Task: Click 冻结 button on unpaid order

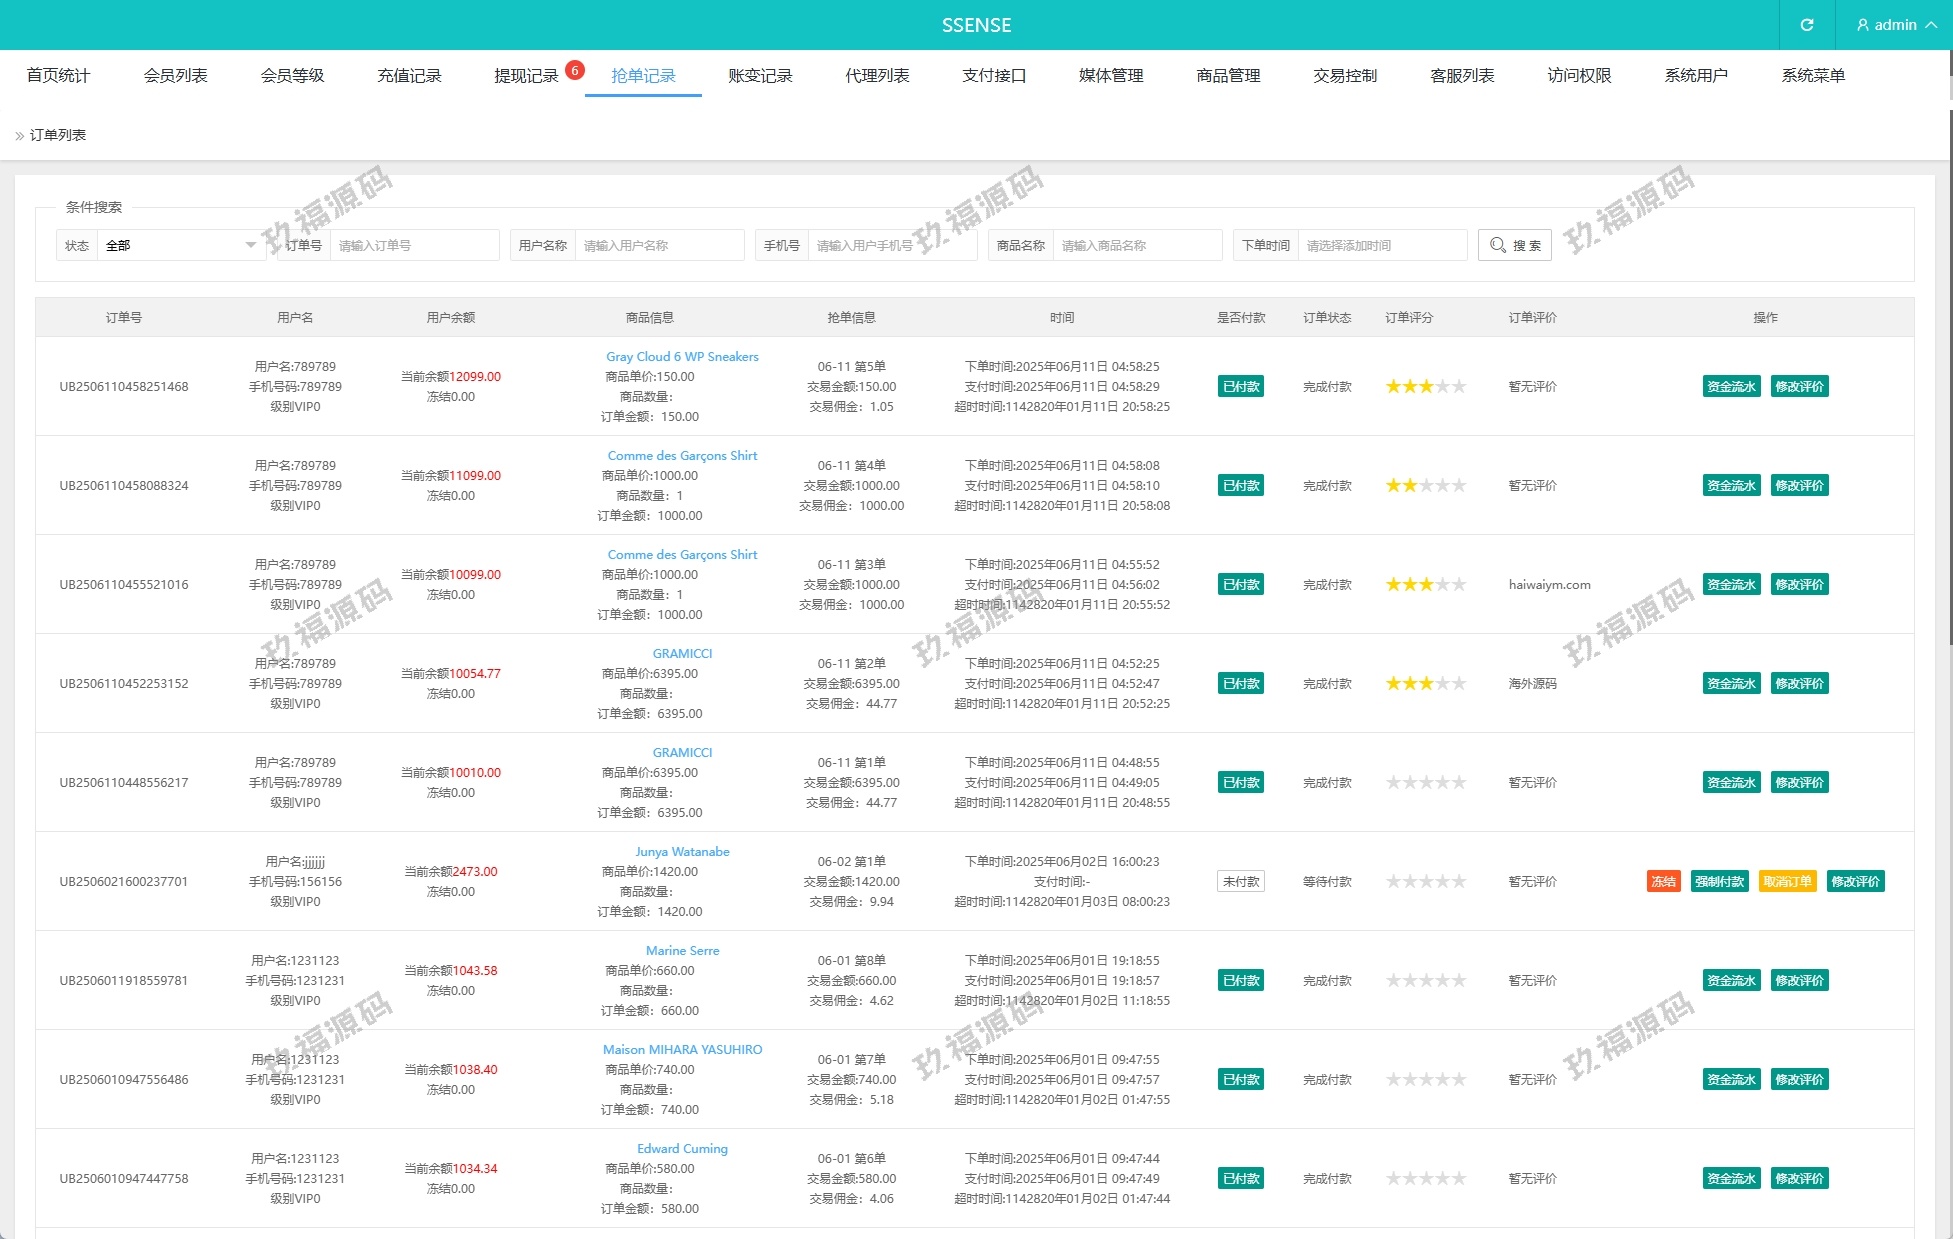Action: coord(1663,882)
